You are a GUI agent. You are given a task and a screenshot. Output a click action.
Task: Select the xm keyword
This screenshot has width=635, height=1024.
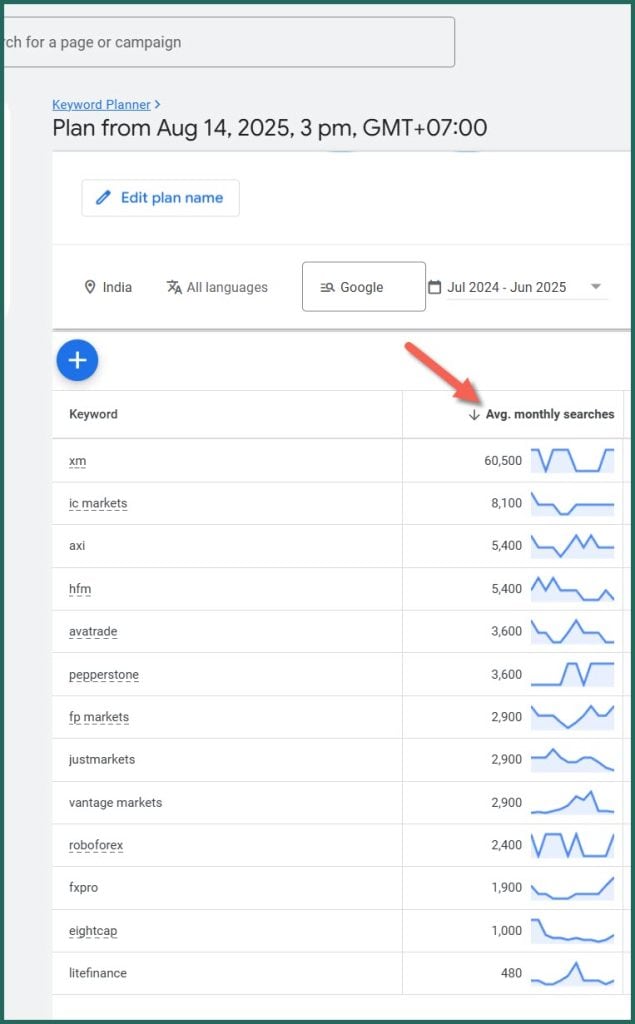(77, 461)
